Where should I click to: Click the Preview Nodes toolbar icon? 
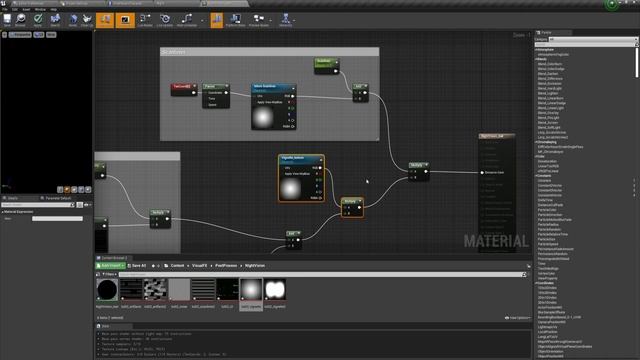click(259, 20)
